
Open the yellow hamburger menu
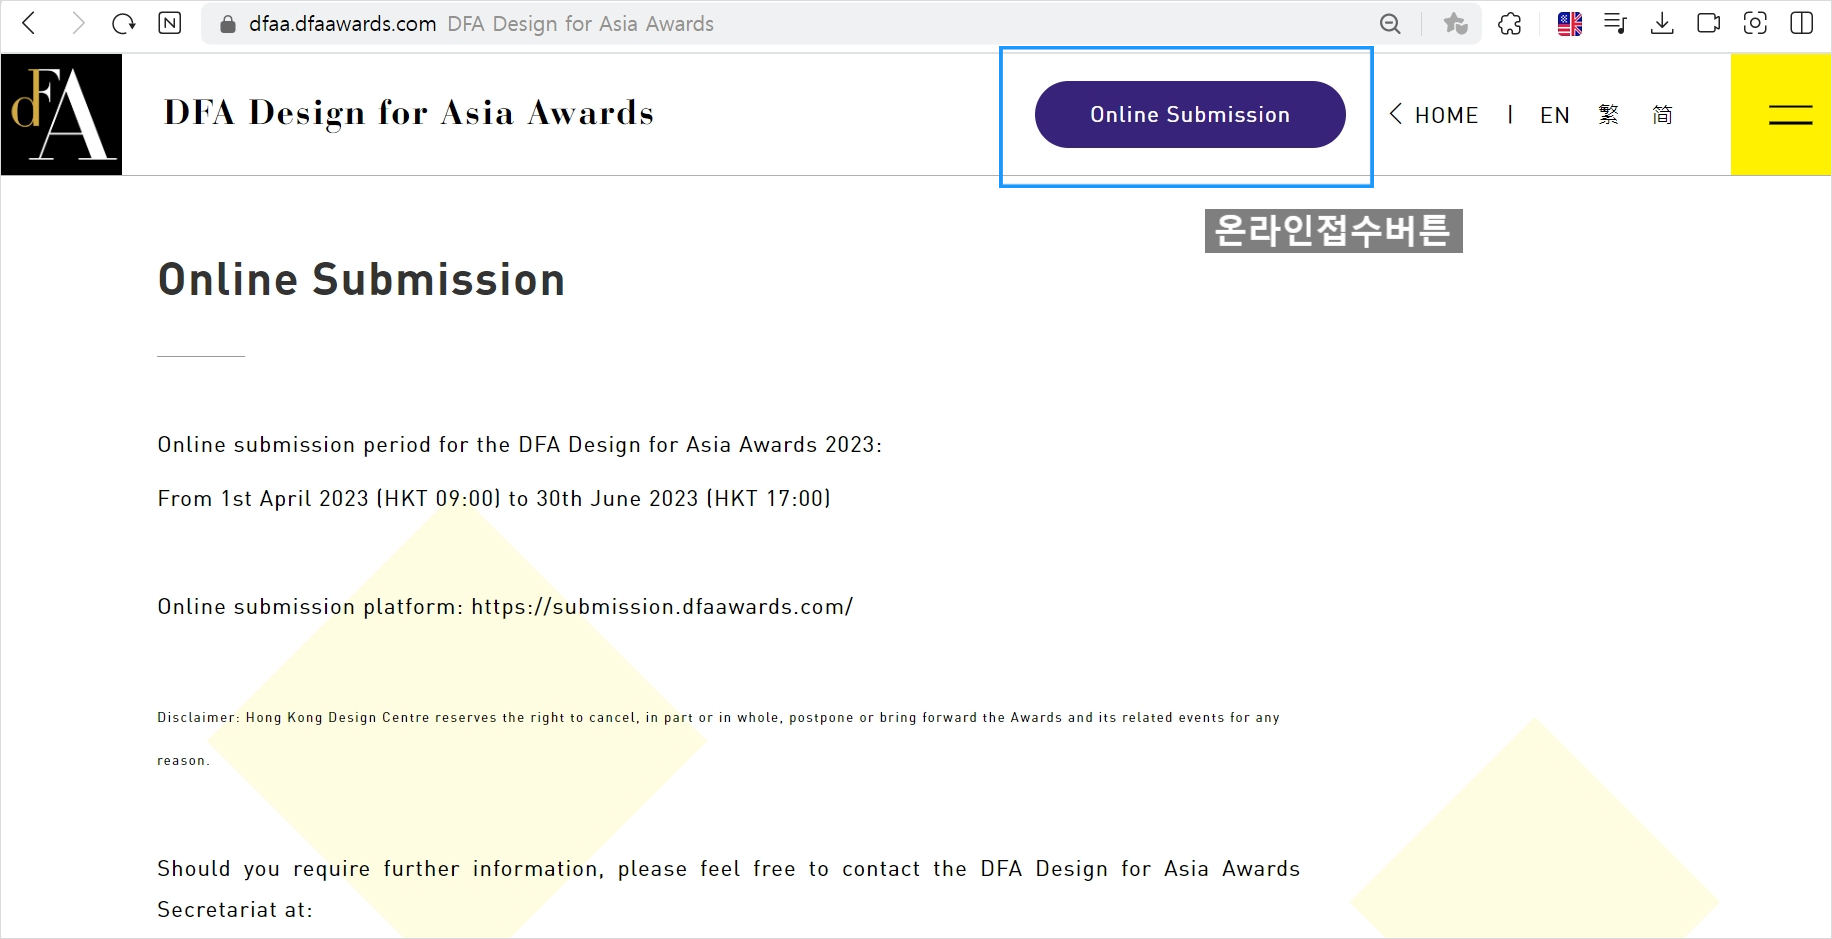coord(1790,115)
